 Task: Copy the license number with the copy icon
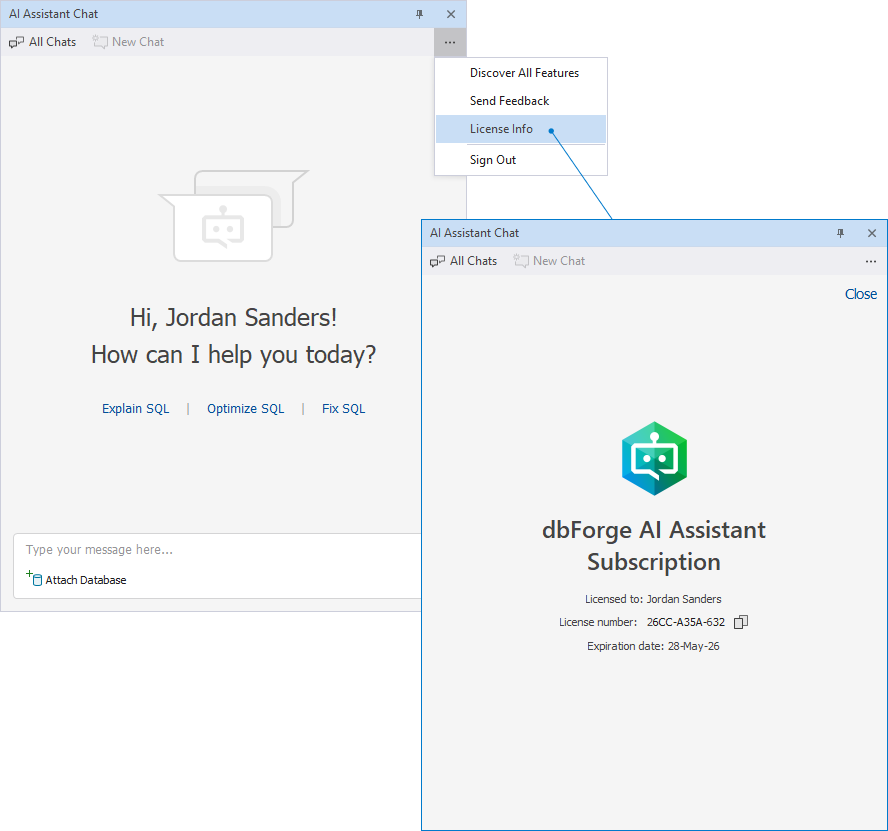[x=741, y=622]
